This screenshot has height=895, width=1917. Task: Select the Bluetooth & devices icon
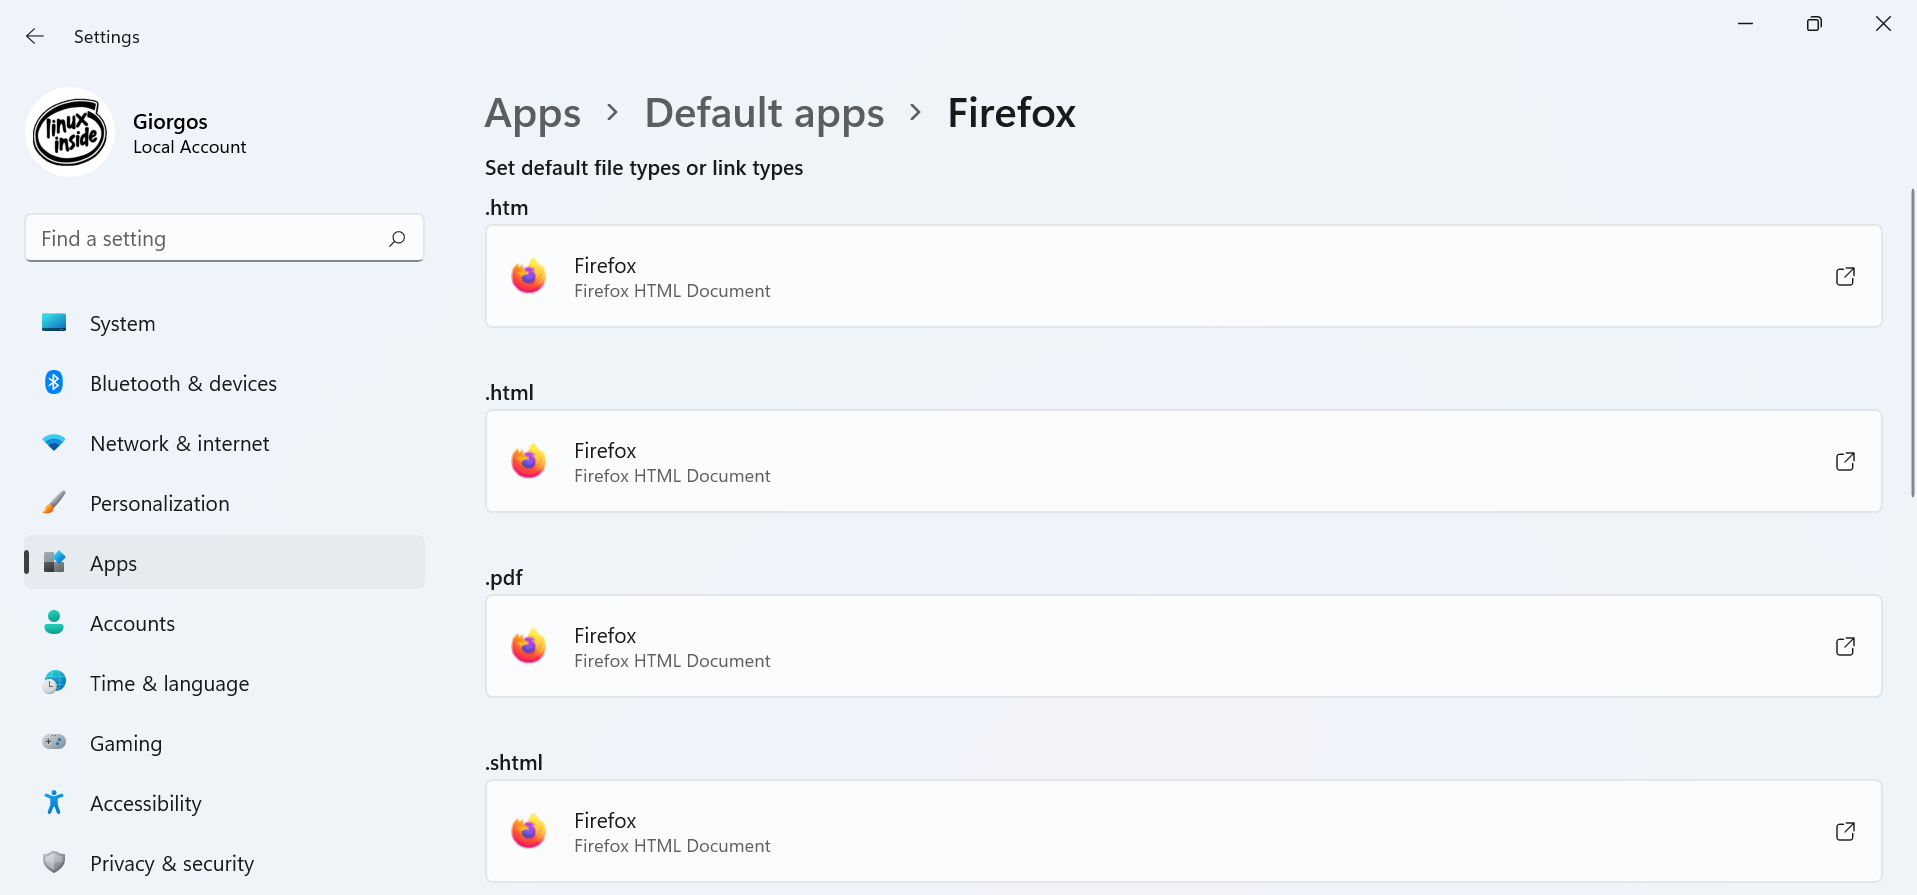(x=54, y=383)
